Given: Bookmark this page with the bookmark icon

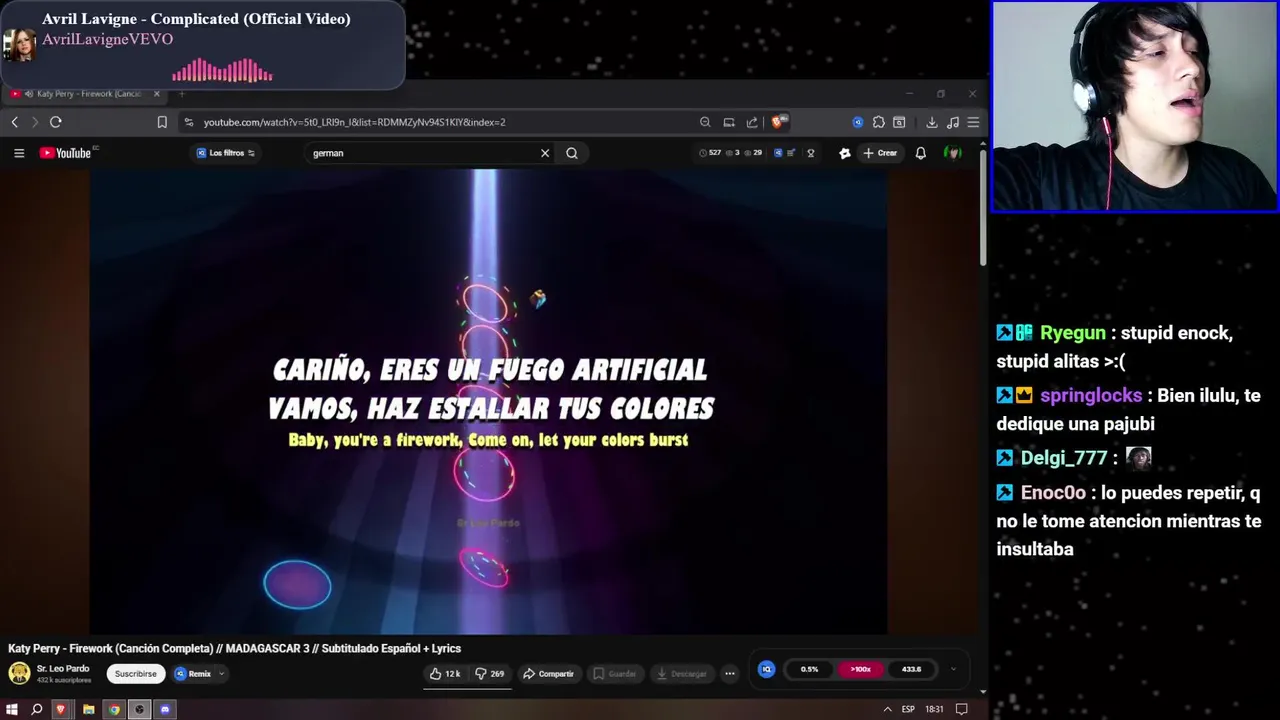Looking at the screenshot, I should (x=162, y=122).
